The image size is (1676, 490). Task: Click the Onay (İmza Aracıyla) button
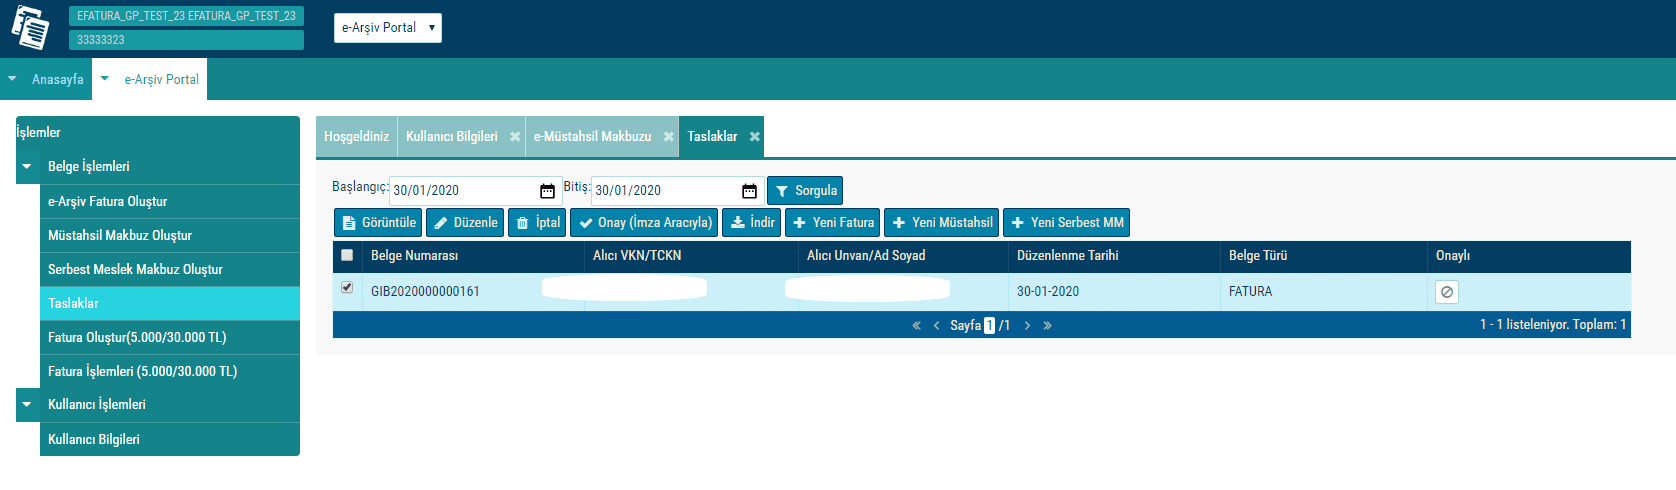pos(644,223)
